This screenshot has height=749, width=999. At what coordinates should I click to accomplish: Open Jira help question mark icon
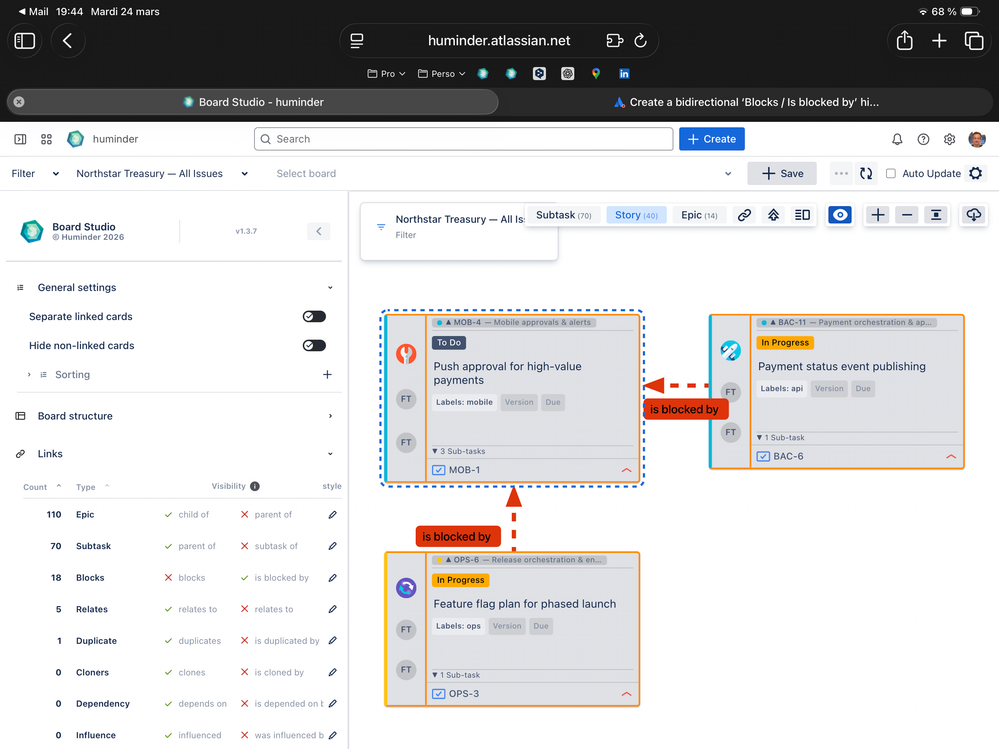[923, 139]
